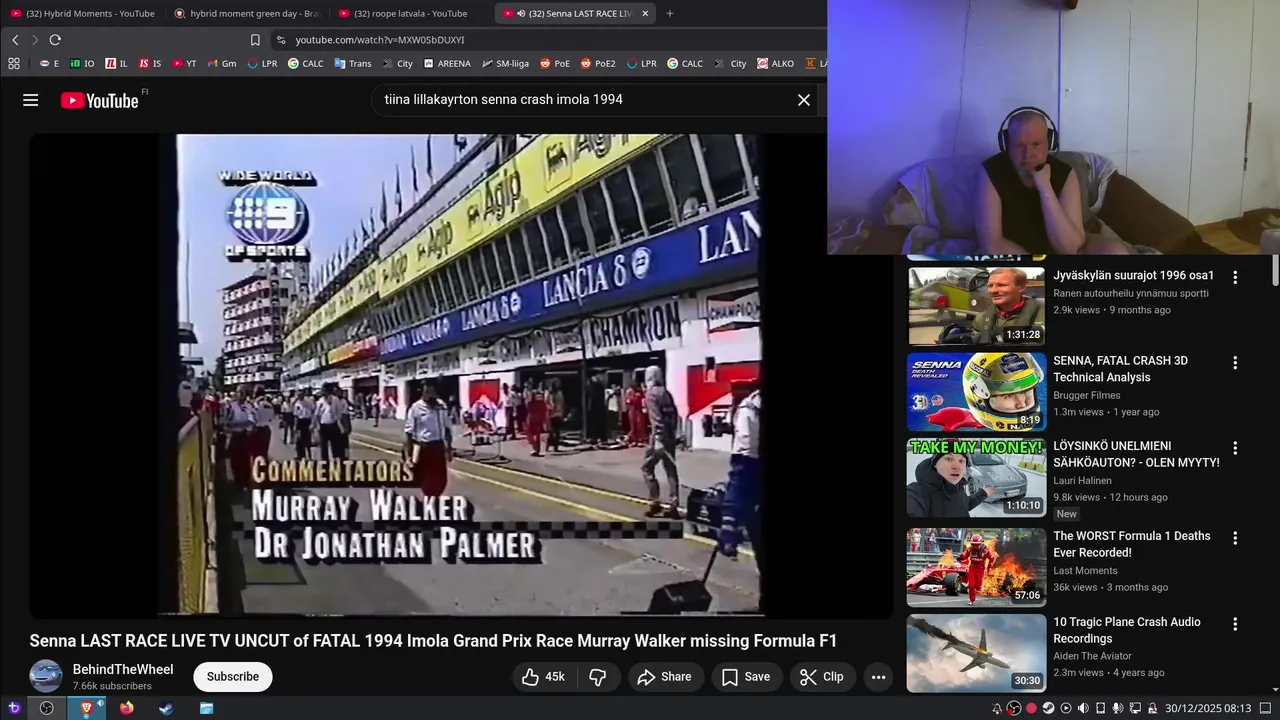1280x720 pixels.
Task: Click the Senna video player
Action: pos(461,375)
